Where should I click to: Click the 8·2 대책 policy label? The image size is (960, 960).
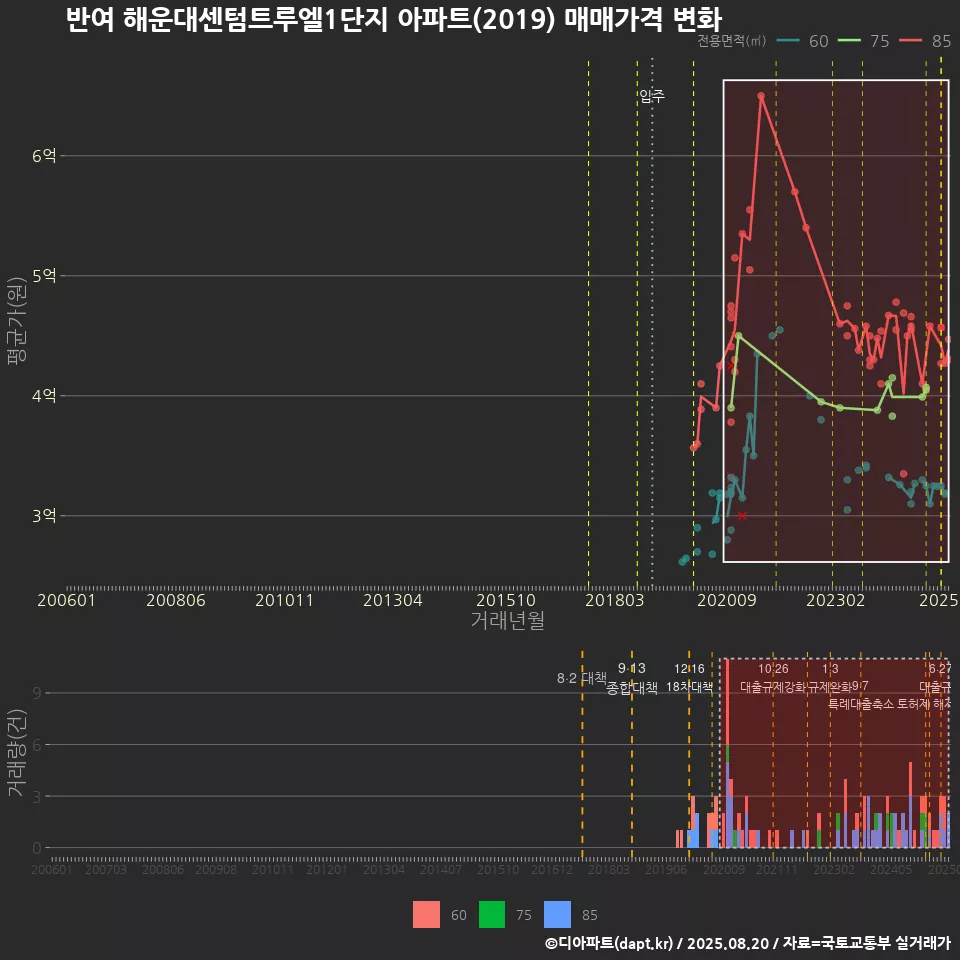582,678
